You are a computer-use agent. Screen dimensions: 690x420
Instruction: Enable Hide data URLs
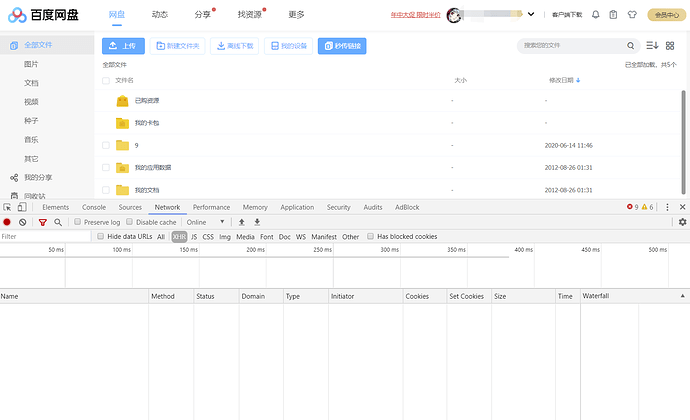pos(100,236)
